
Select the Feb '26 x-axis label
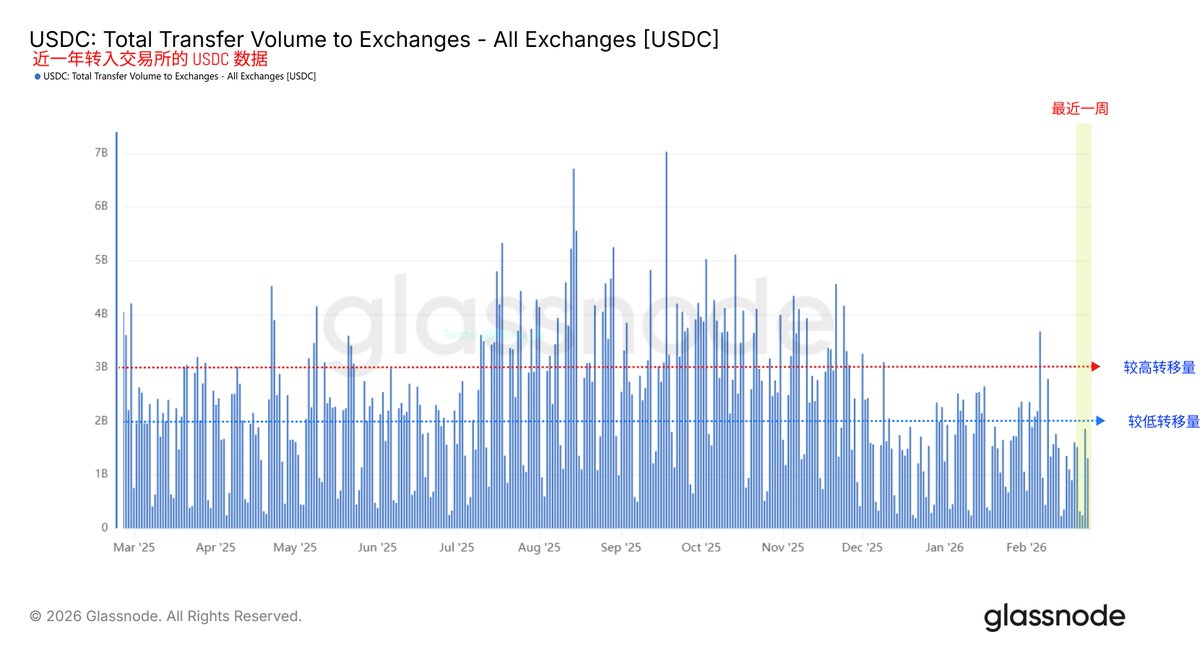tap(1026, 548)
